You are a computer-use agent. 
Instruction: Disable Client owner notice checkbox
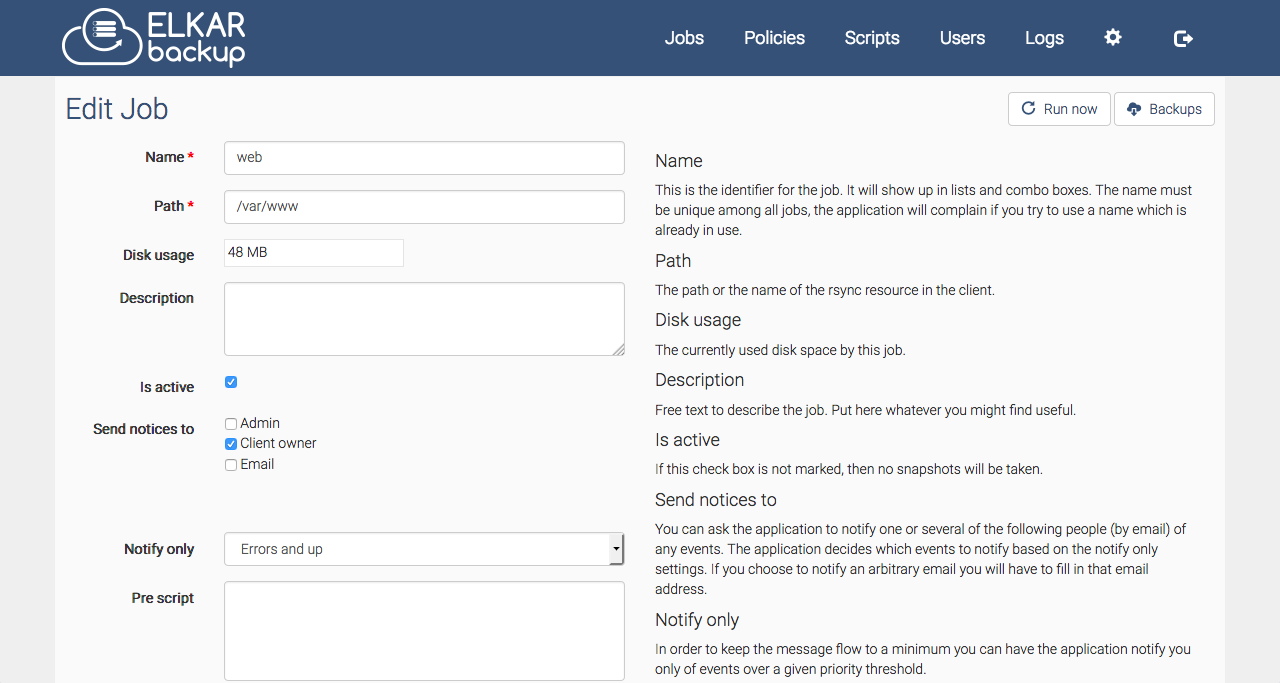231,444
